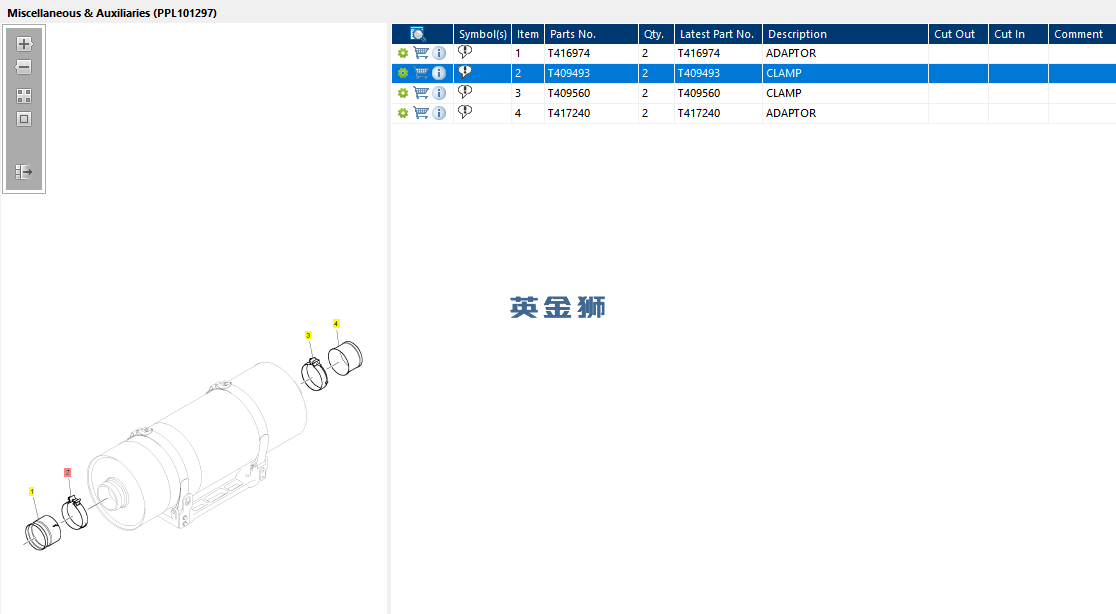Image resolution: width=1116 pixels, height=614 pixels.
Task: Add T417240 adaptor to cart
Action: [x=421, y=112]
